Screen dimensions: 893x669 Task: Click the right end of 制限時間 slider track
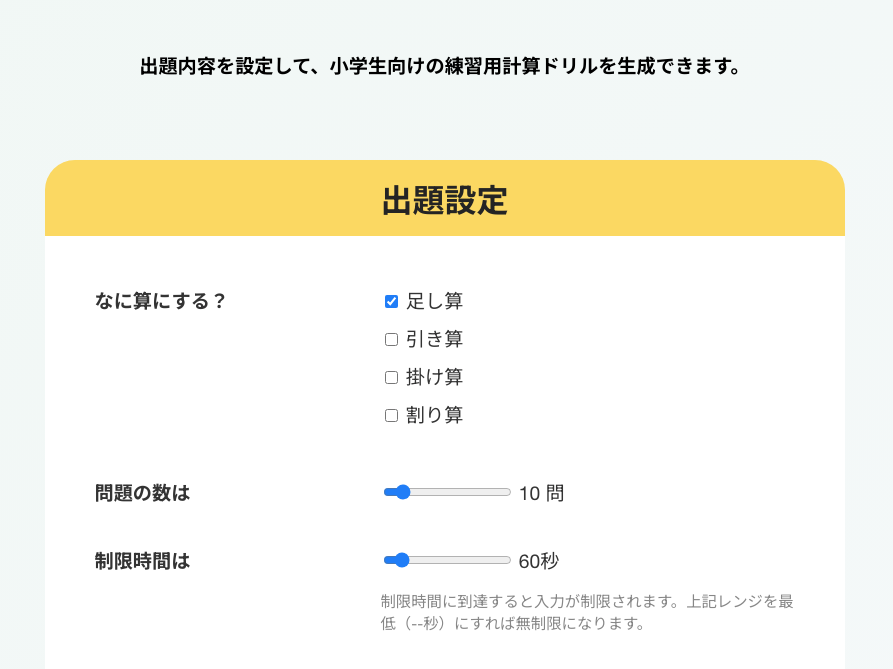507,560
